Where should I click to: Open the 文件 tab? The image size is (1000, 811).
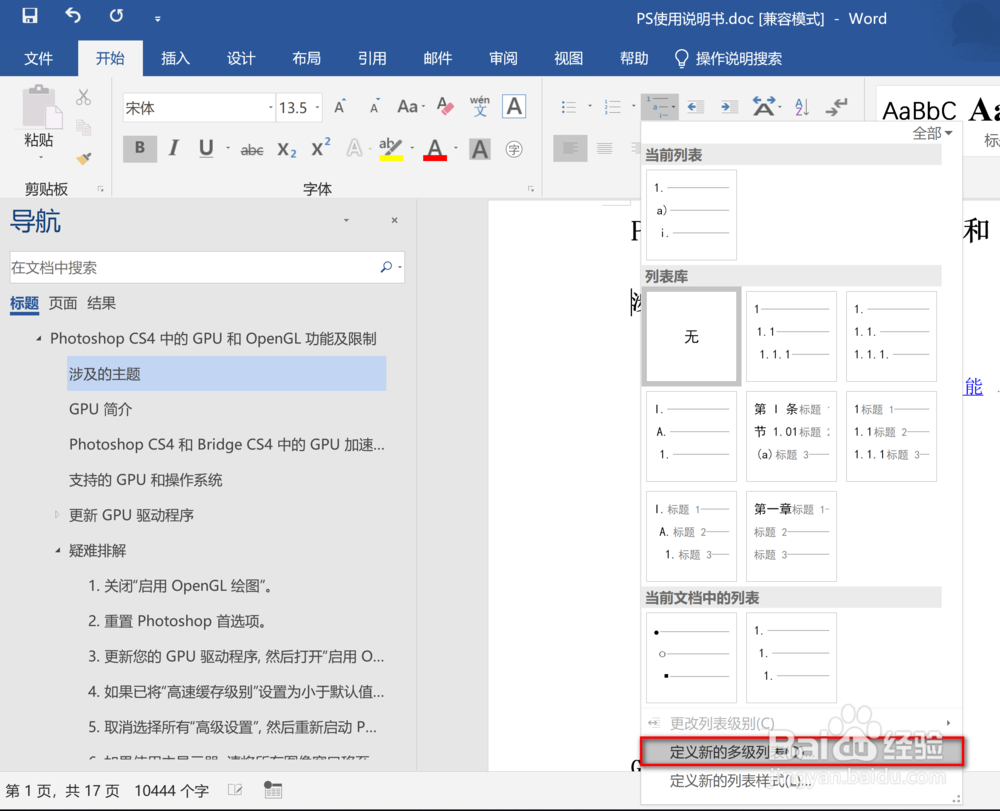tap(38, 59)
